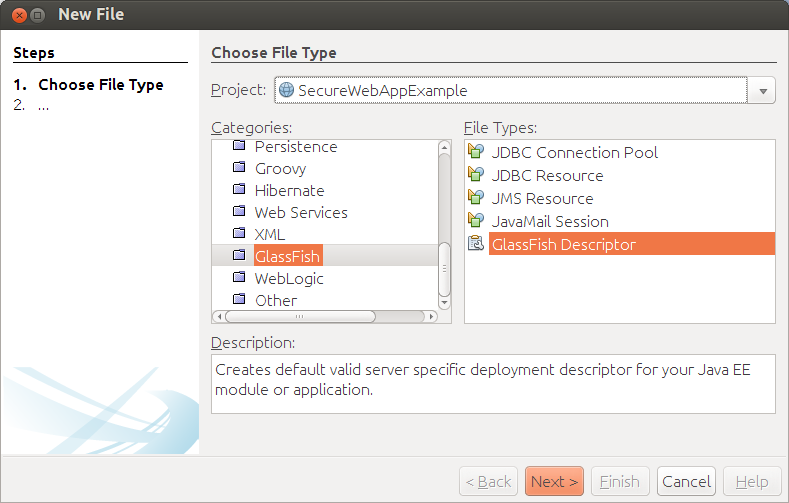Click Categories horizontal scrollbar thumb
The width and height of the screenshot is (789, 503).
point(300,317)
